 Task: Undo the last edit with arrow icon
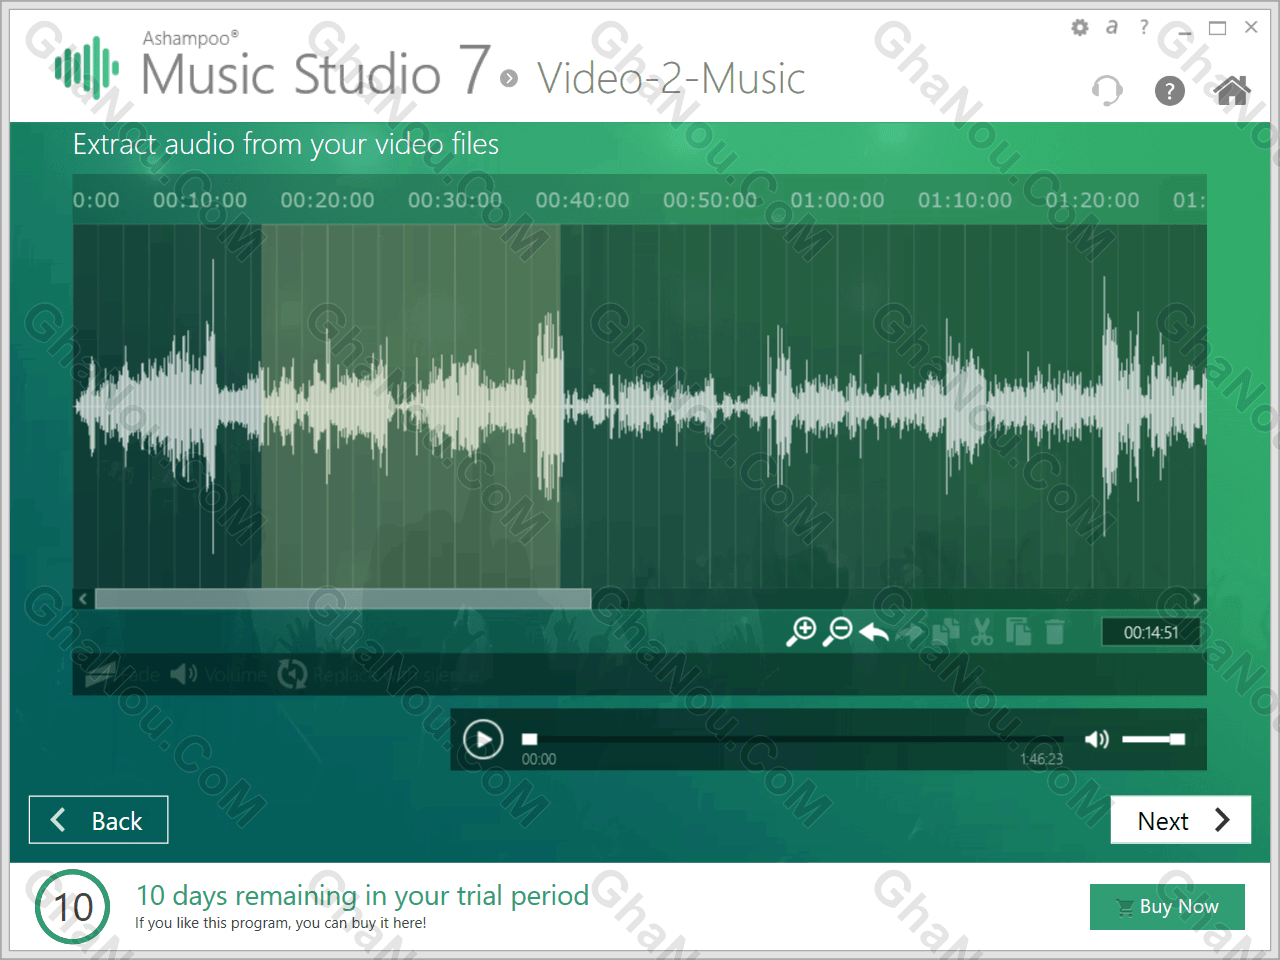pos(874,632)
